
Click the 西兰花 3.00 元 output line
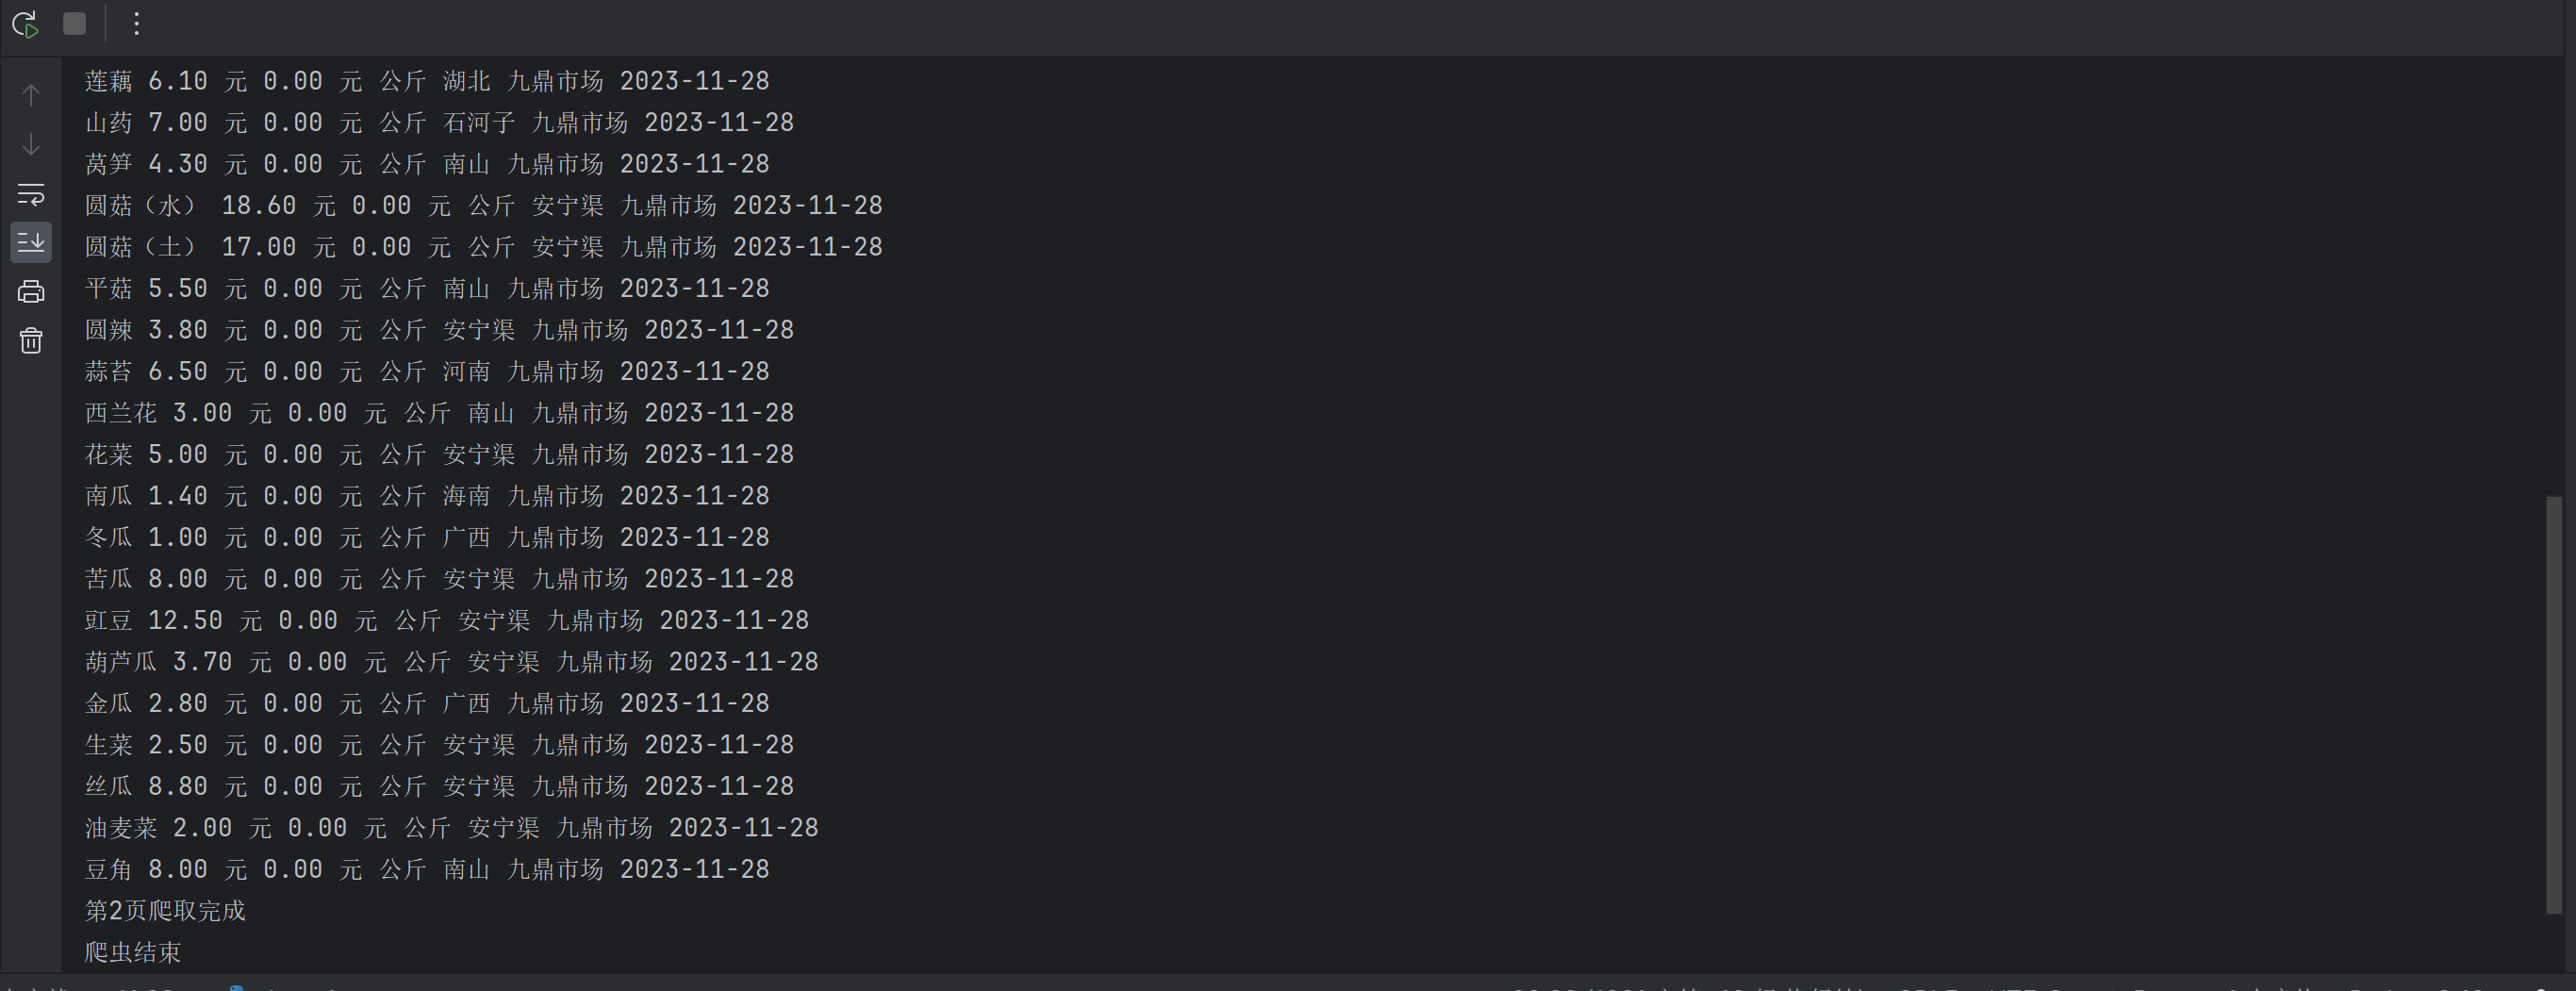pos(439,413)
